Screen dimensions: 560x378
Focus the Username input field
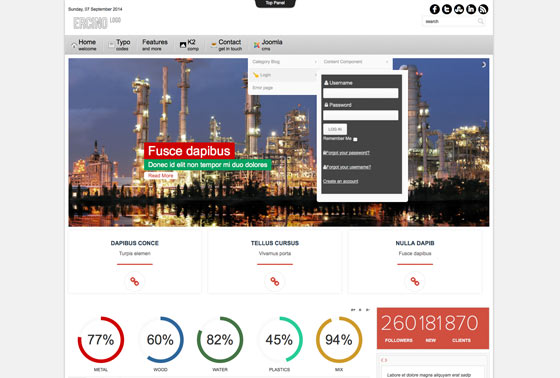(361, 93)
